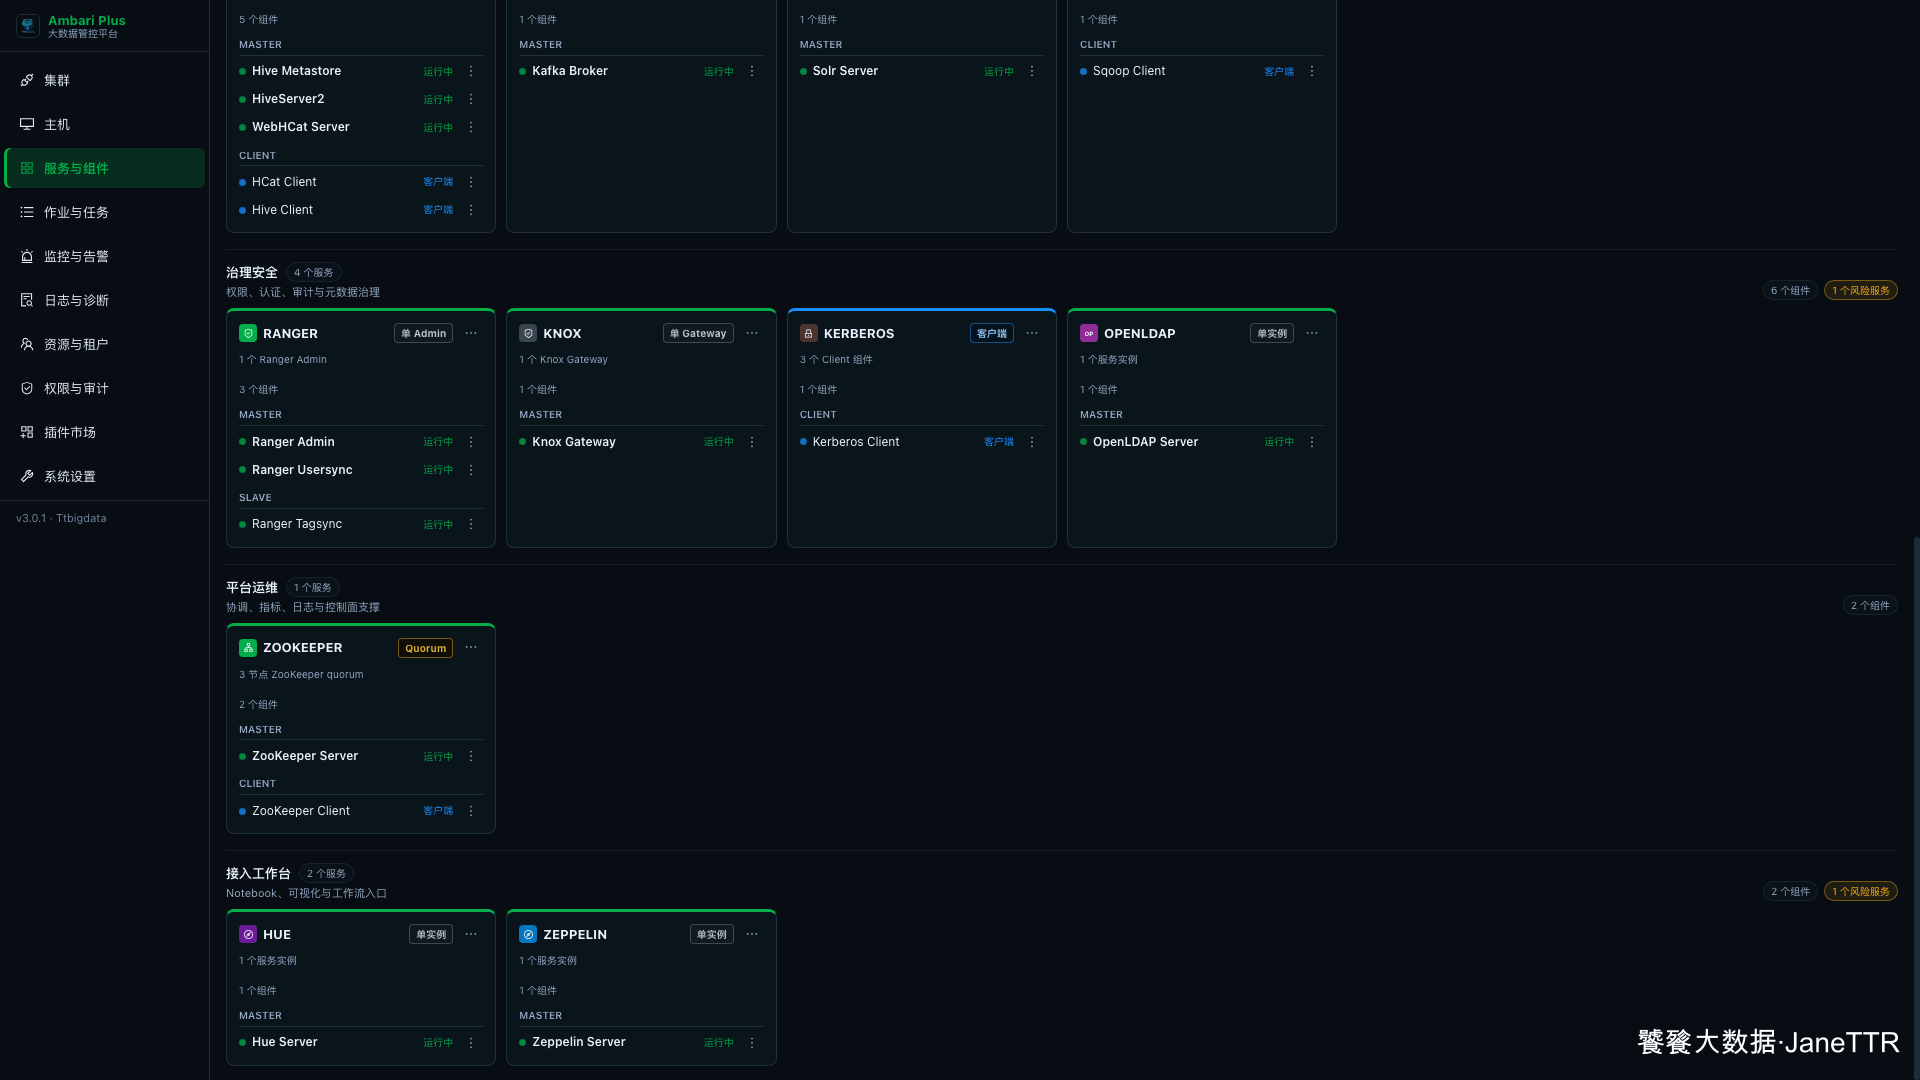Click the 单实例 badge on OPENLDAP
Screen dimensions: 1920x1080
coord(1272,333)
